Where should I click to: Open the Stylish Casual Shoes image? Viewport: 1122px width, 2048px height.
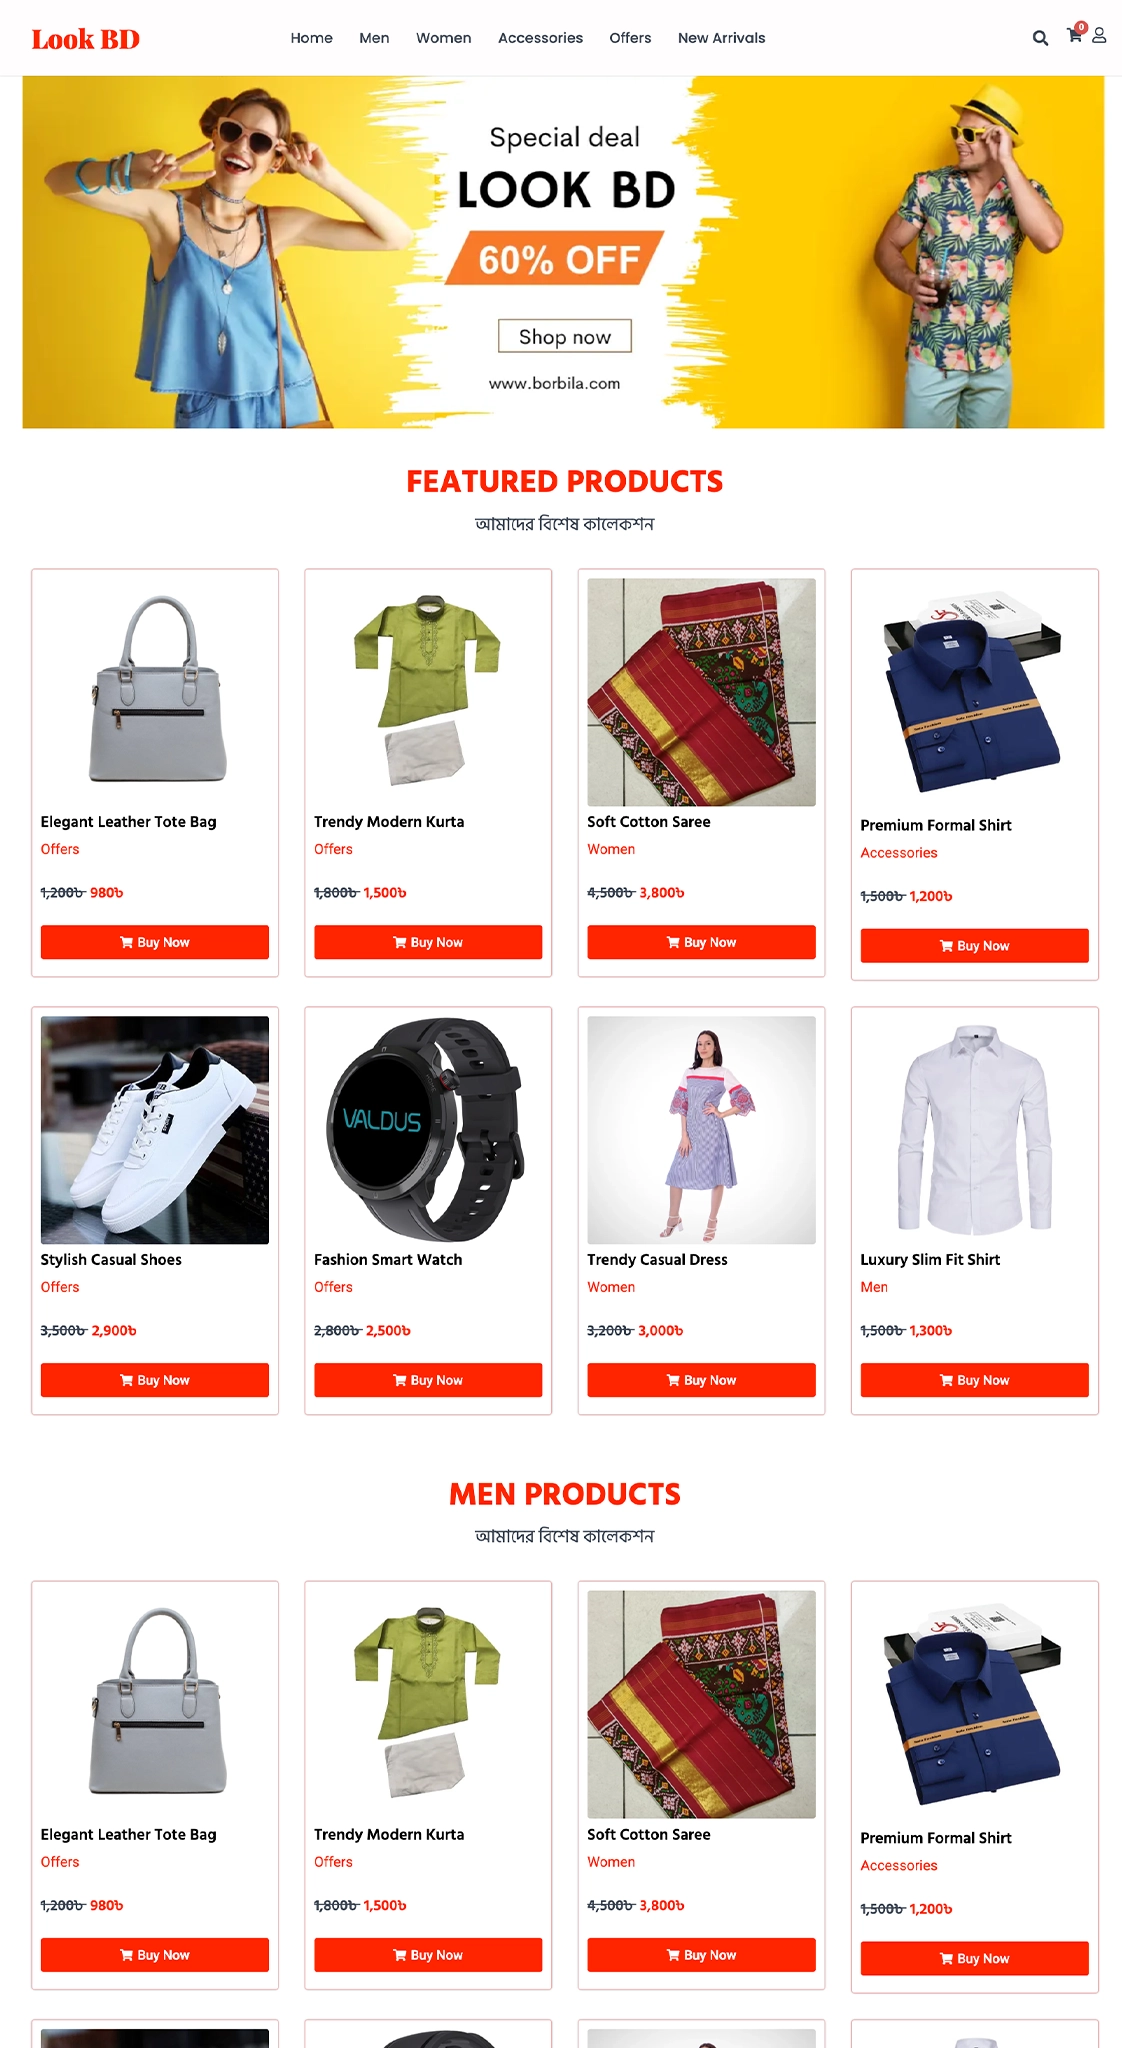[x=155, y=1130]
